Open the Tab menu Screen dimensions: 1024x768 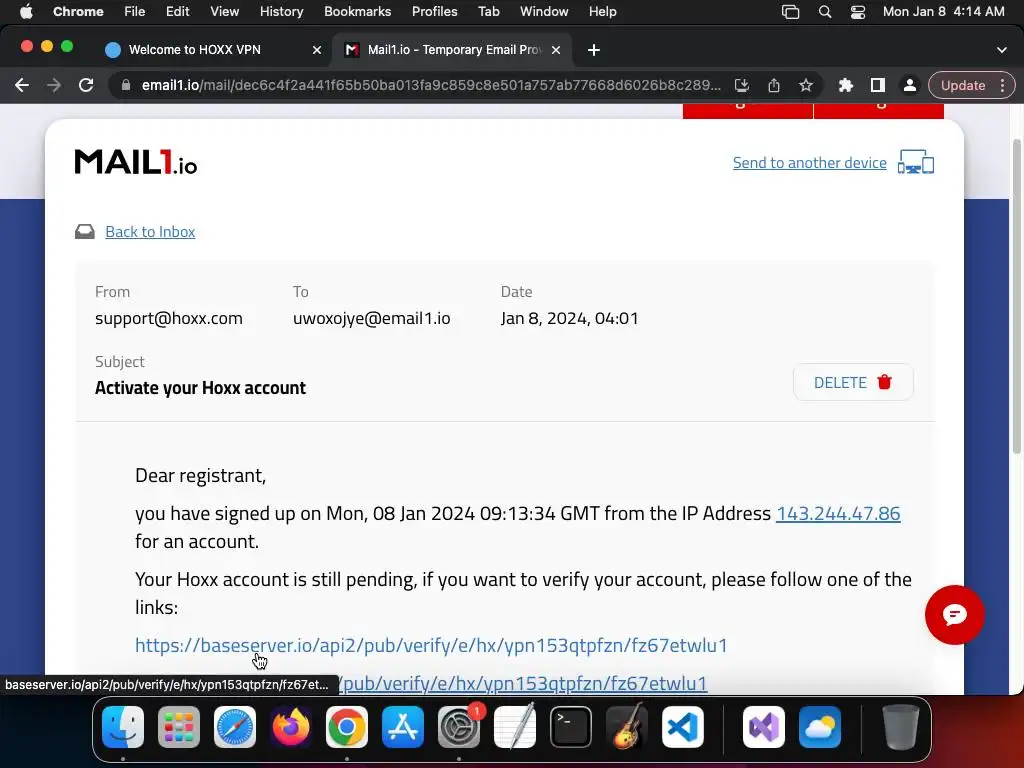click(488, 12)
